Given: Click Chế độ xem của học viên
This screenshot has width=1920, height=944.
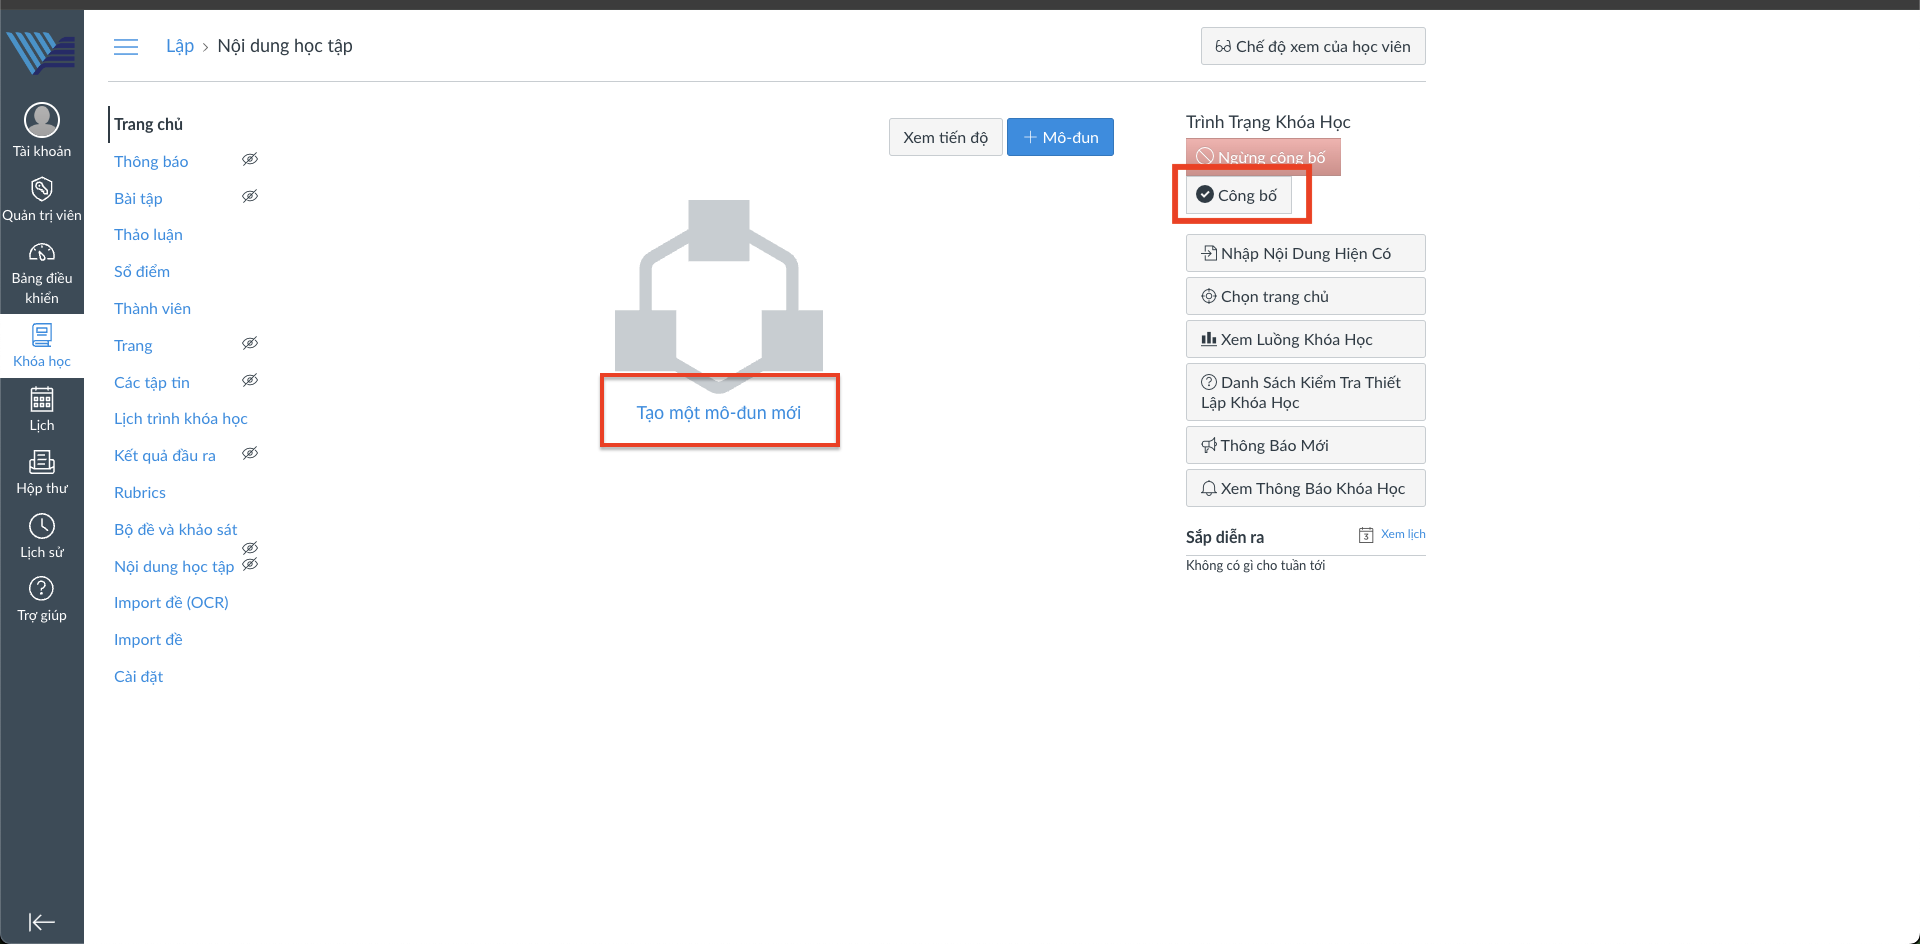Looking at the screenshot, I should tap(1312, 46).
